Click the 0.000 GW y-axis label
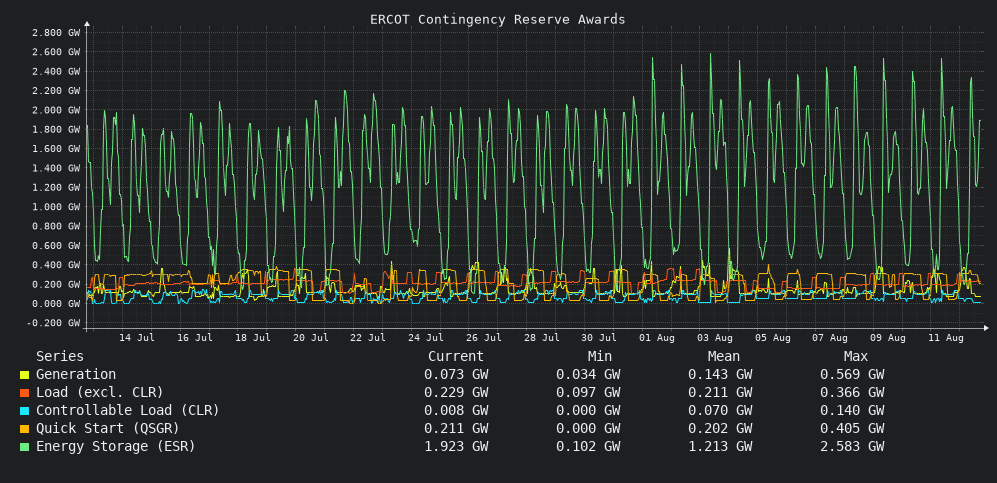This screenshot has height=483, width=997. pyautogui.click(x=56, y=304)
